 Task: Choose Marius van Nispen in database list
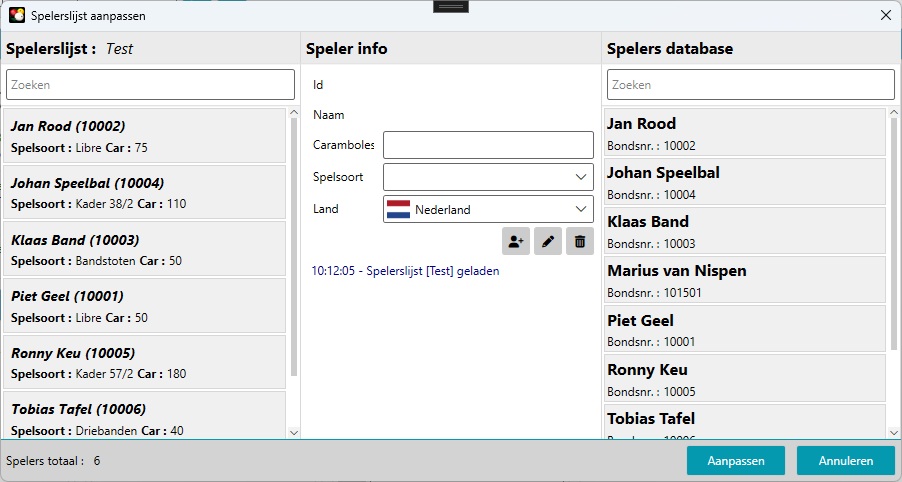[x=744, y=280]
